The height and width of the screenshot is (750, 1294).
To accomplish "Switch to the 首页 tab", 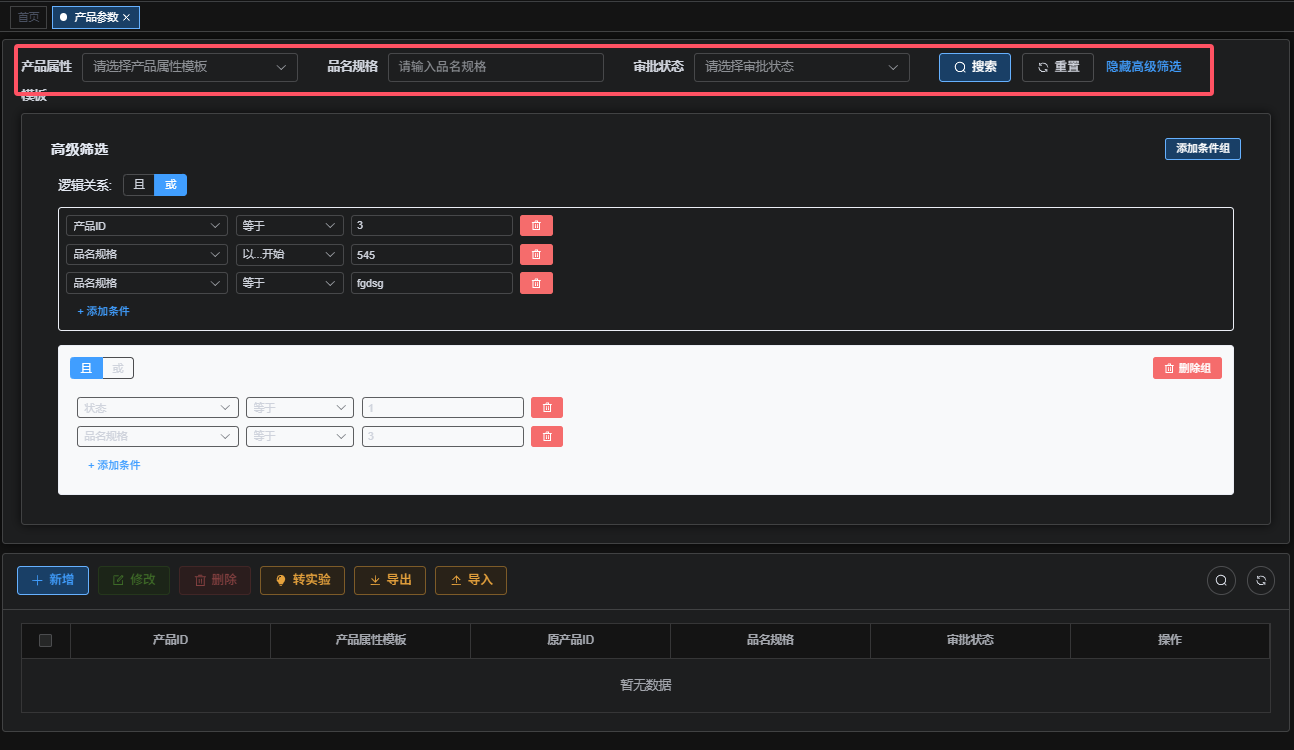I will tap(29, 17).
